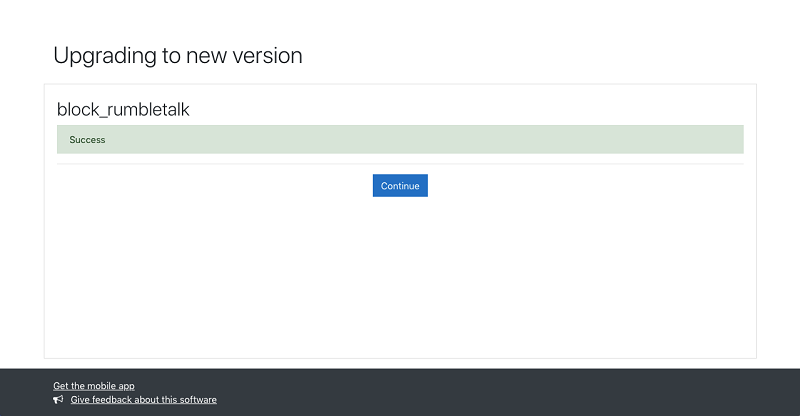This screenshot has height=416, width=800.
Task: Click the megaphone feedback icon
Action: [58, 399]
